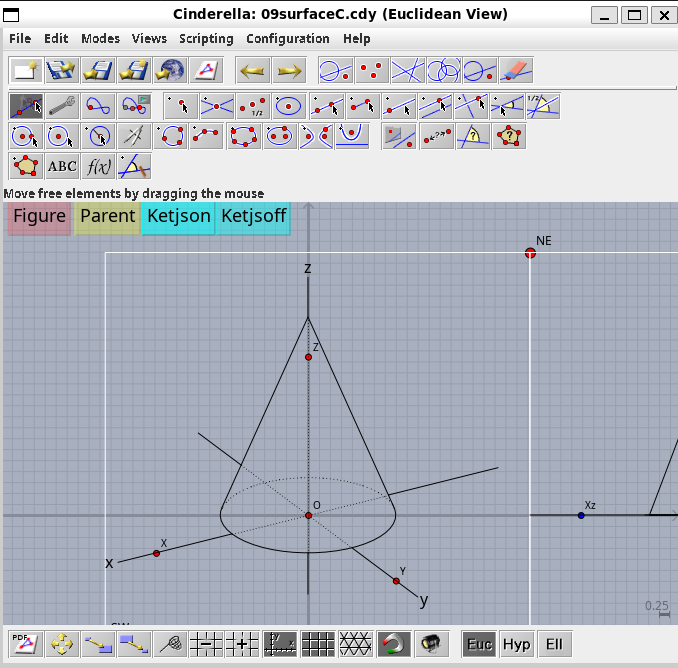The width and height of the screenshot is (678, 668).
Task: Switch to Hyp hyperbolic geometry
Action: coord(516,644)
